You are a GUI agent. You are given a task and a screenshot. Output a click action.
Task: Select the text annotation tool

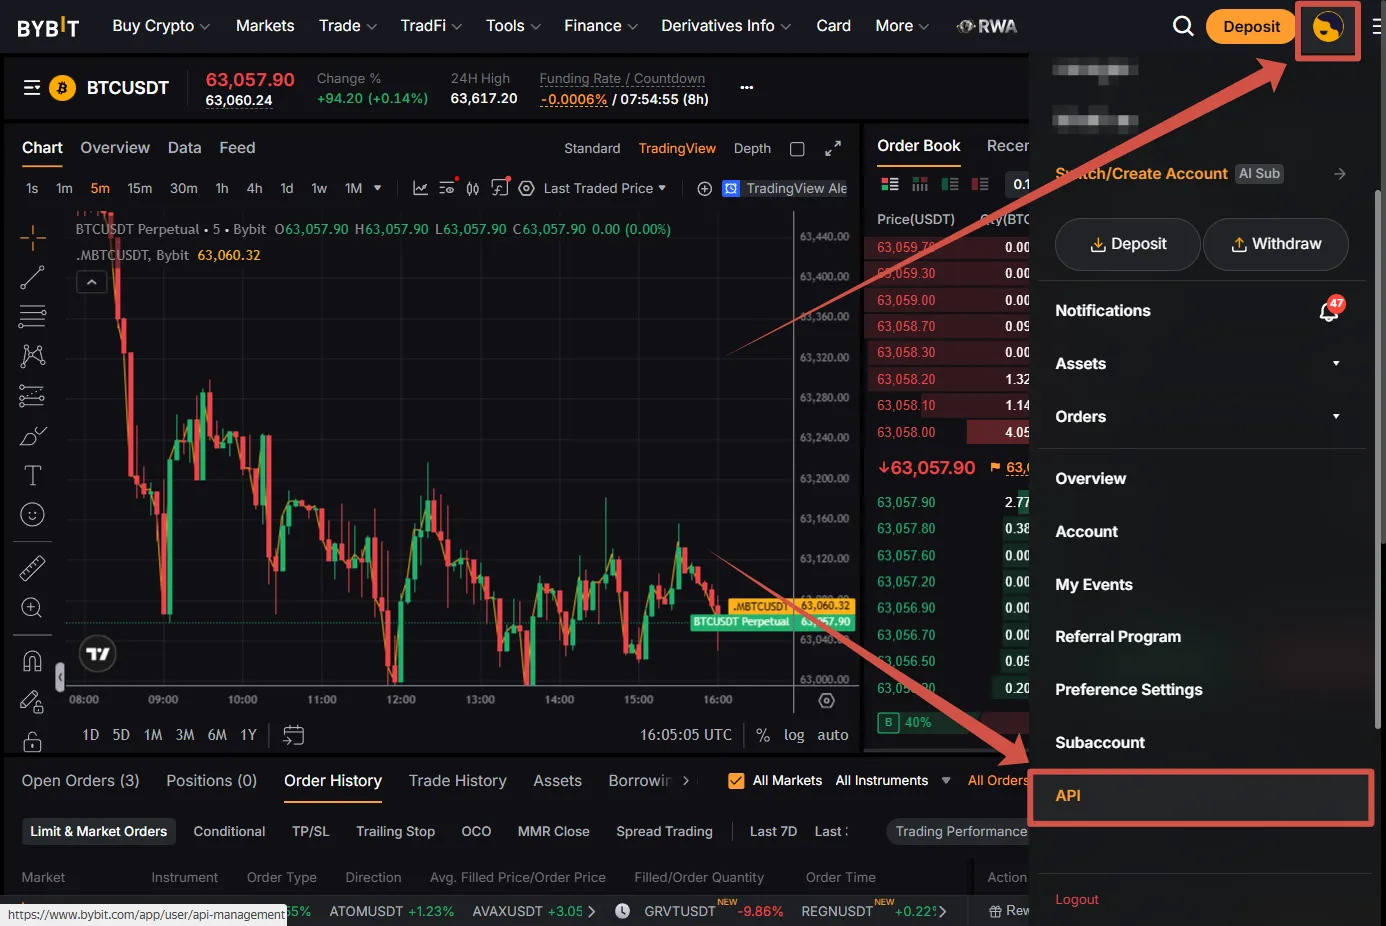[x=33, y=475]
